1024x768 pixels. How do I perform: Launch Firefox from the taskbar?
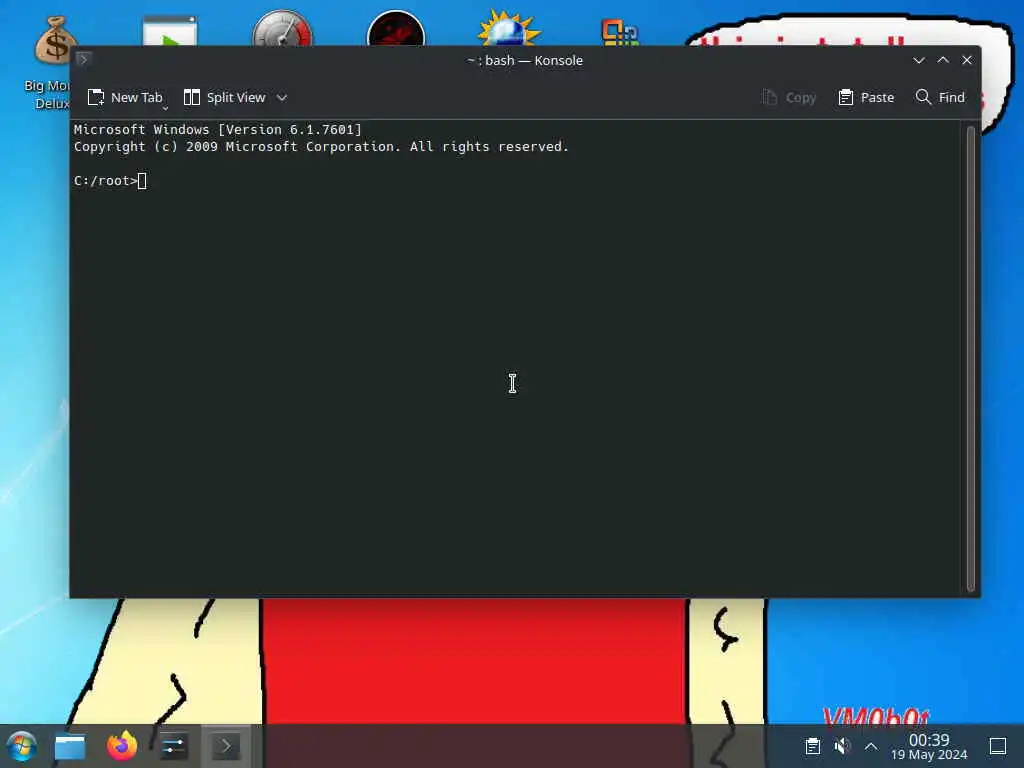(x=122, y=746)
